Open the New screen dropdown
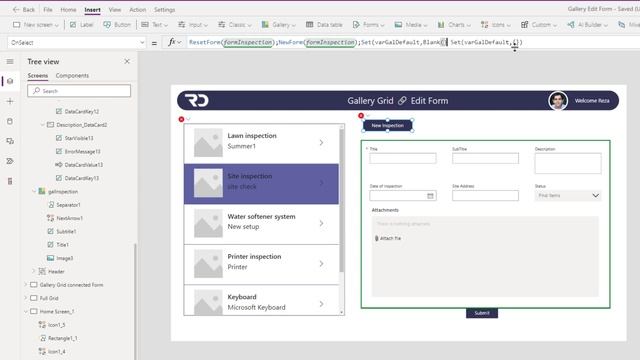This screenshot has width=640, height=360. (x=36, y=25)
